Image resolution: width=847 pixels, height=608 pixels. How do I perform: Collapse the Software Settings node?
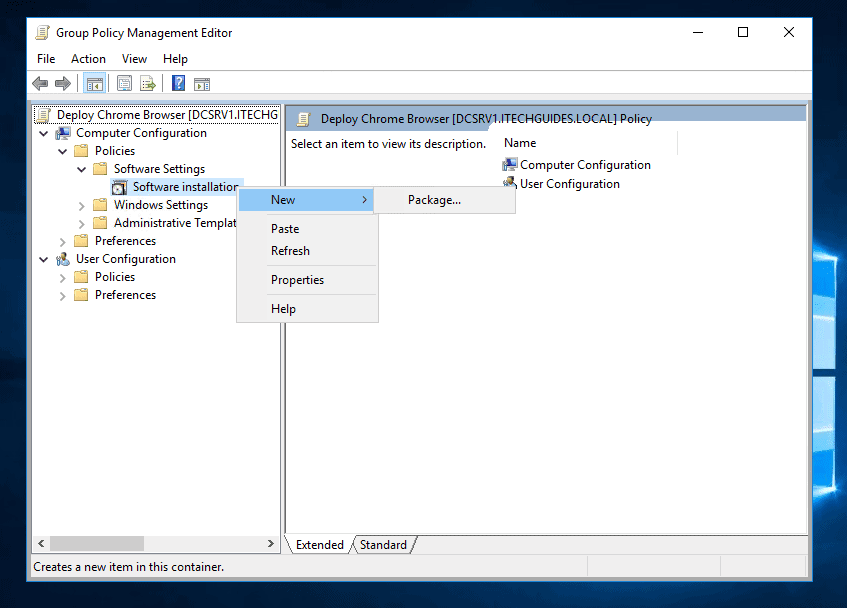pyautogui.click(x=82, y=169)
